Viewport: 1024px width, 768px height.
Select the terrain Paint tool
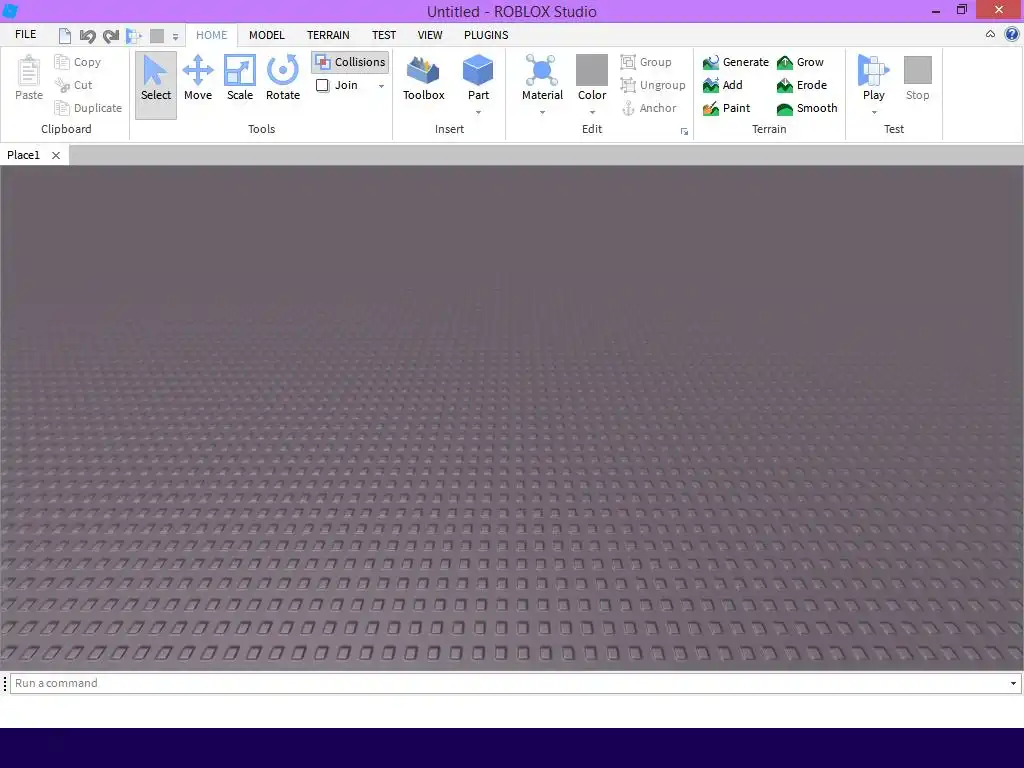click(726, 108)
